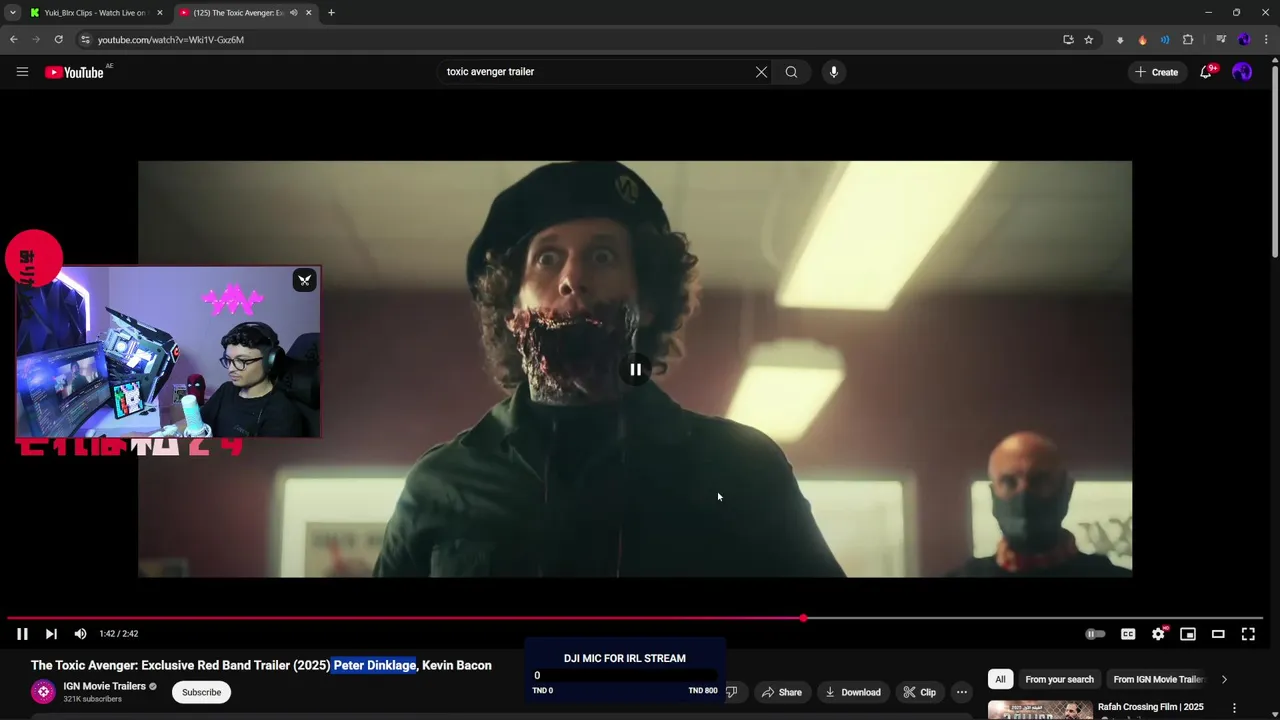The height and width of the screenshot is (720, 1280).
Task: Open the Extensions puzzle menu
Action: click(x=1188, y=40)
